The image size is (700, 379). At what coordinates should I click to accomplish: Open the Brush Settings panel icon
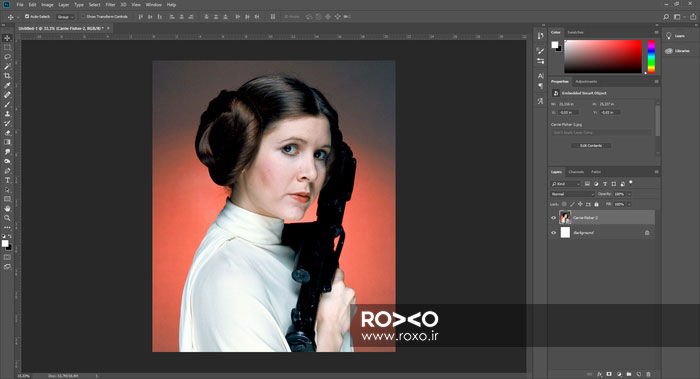tap(541, 51)
